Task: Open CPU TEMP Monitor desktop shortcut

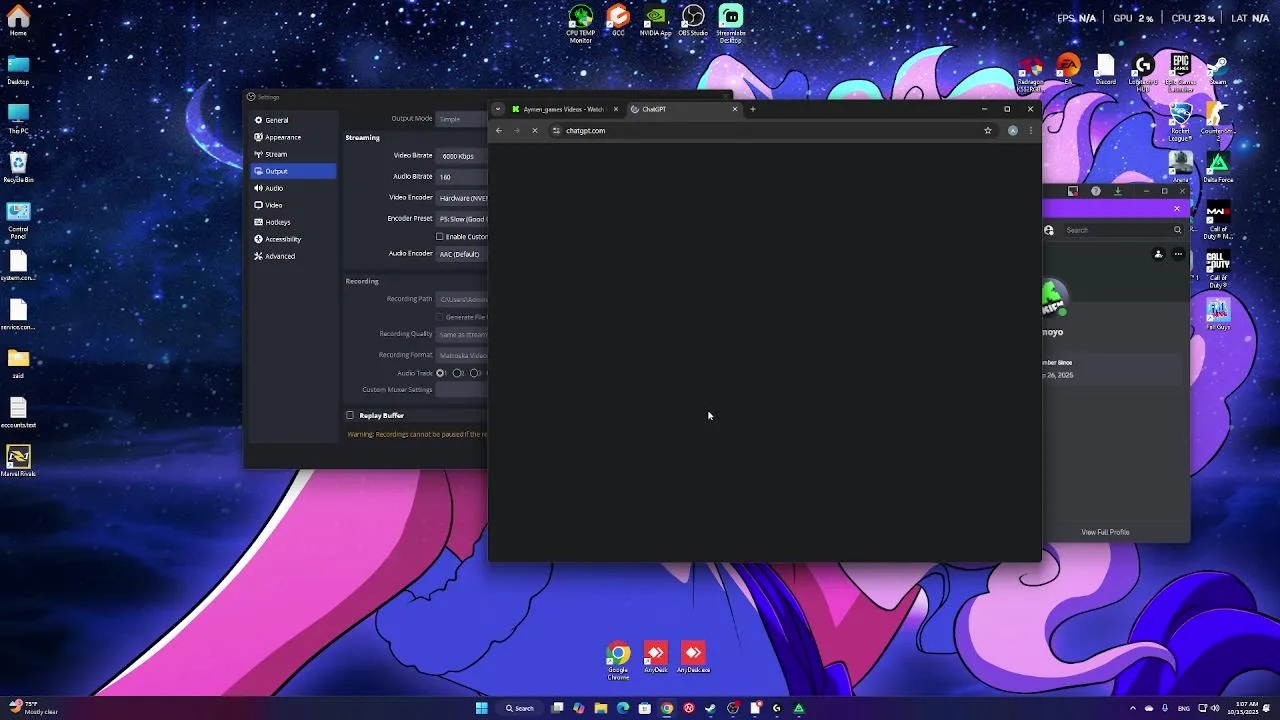Action: pyautogui.click(x=581, y=24)
